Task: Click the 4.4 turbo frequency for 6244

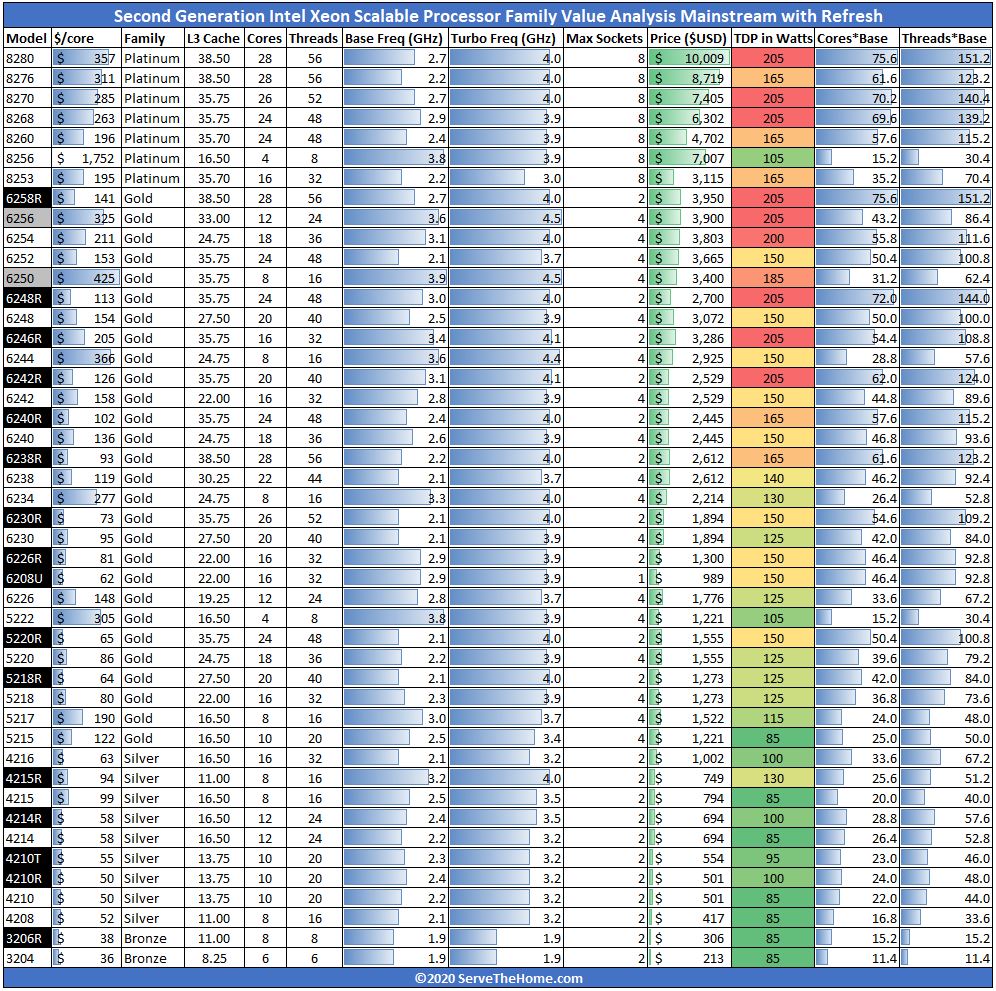Action: click(506, 358)
